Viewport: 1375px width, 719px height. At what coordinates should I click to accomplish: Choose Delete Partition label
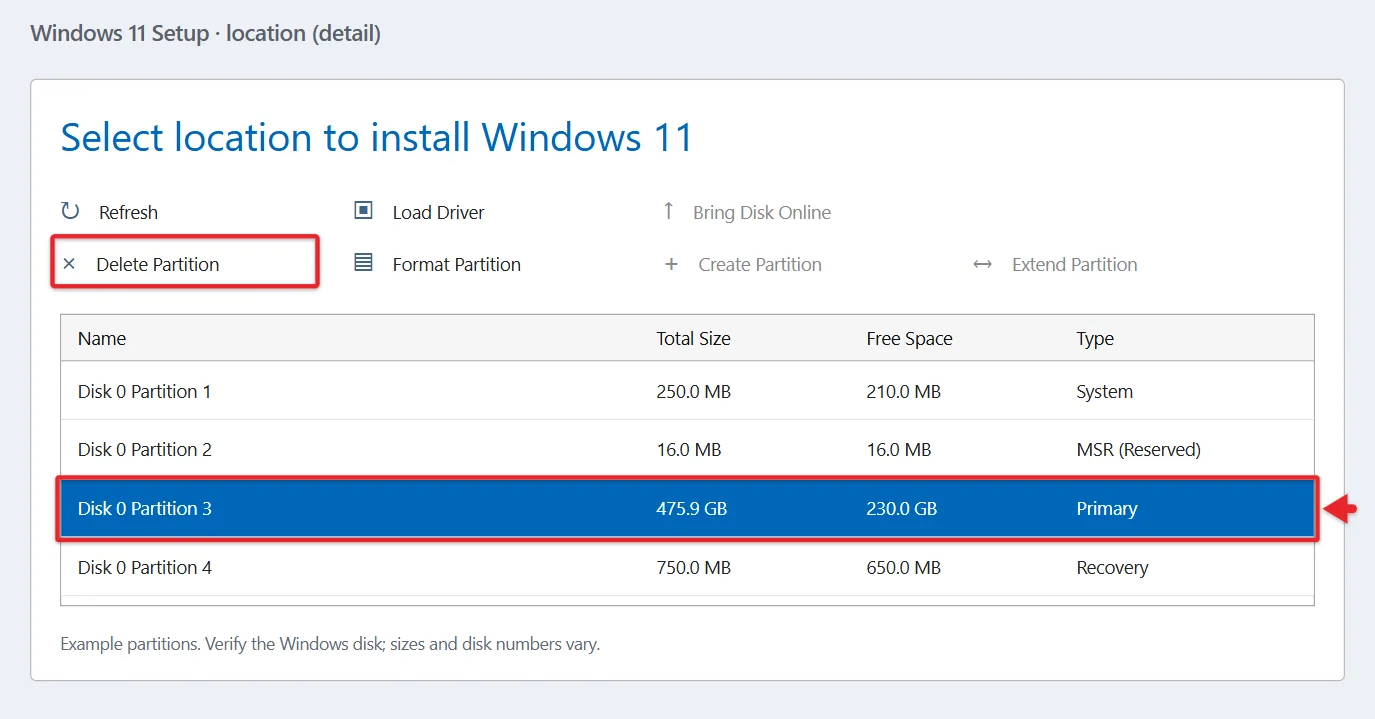[157, 264]
